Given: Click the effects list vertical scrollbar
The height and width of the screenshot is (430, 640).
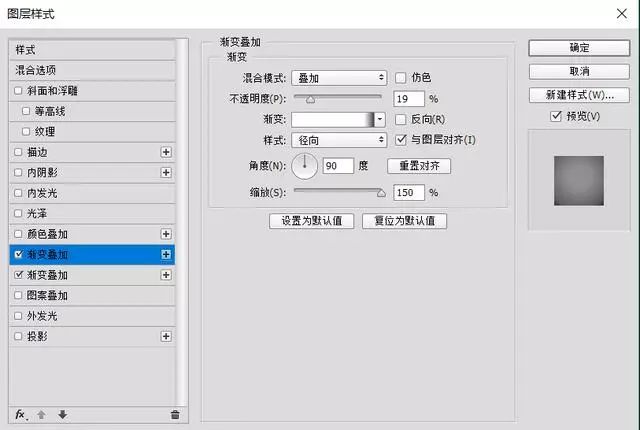Looking at the screenshot, I should point(182,222).
